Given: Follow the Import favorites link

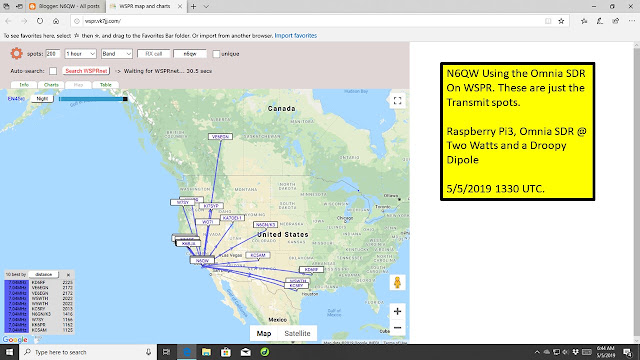Looking at the screenshot, I should pos(296,36).
